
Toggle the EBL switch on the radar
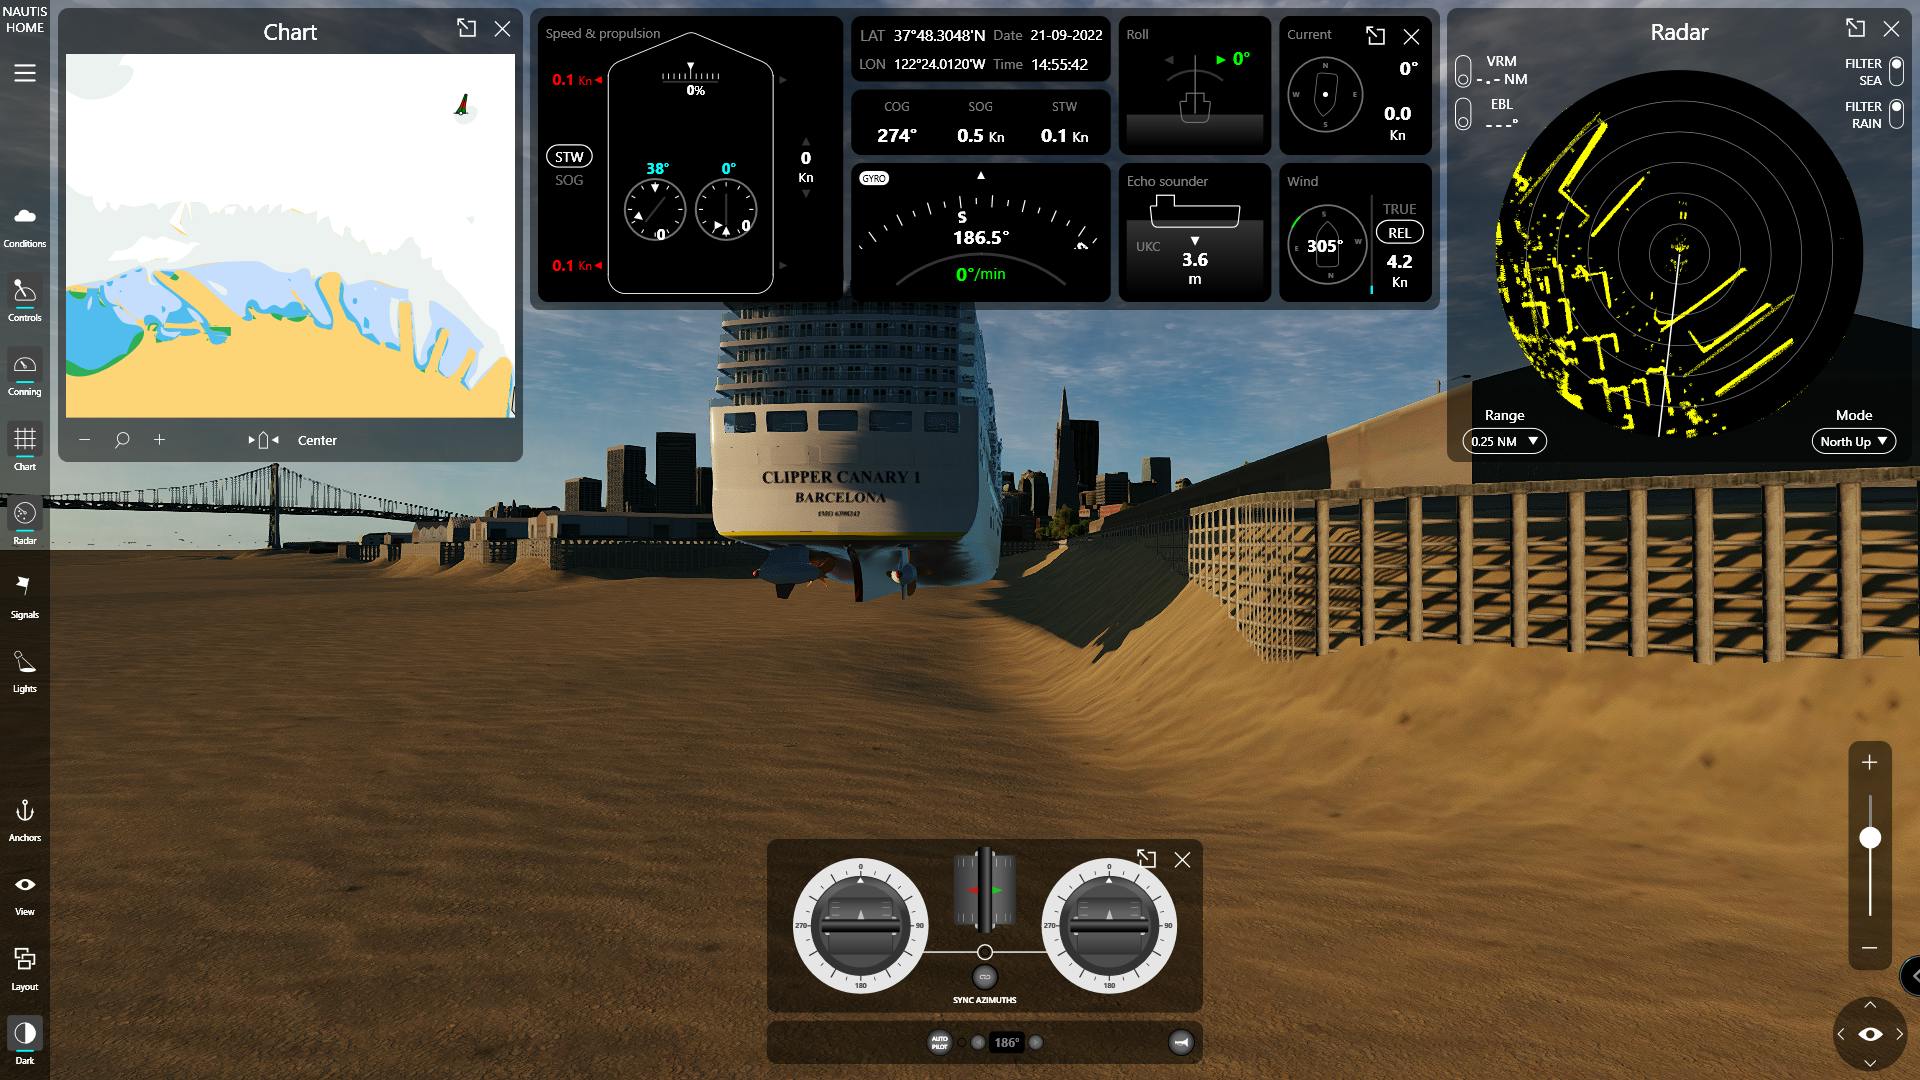[1463, 114]
